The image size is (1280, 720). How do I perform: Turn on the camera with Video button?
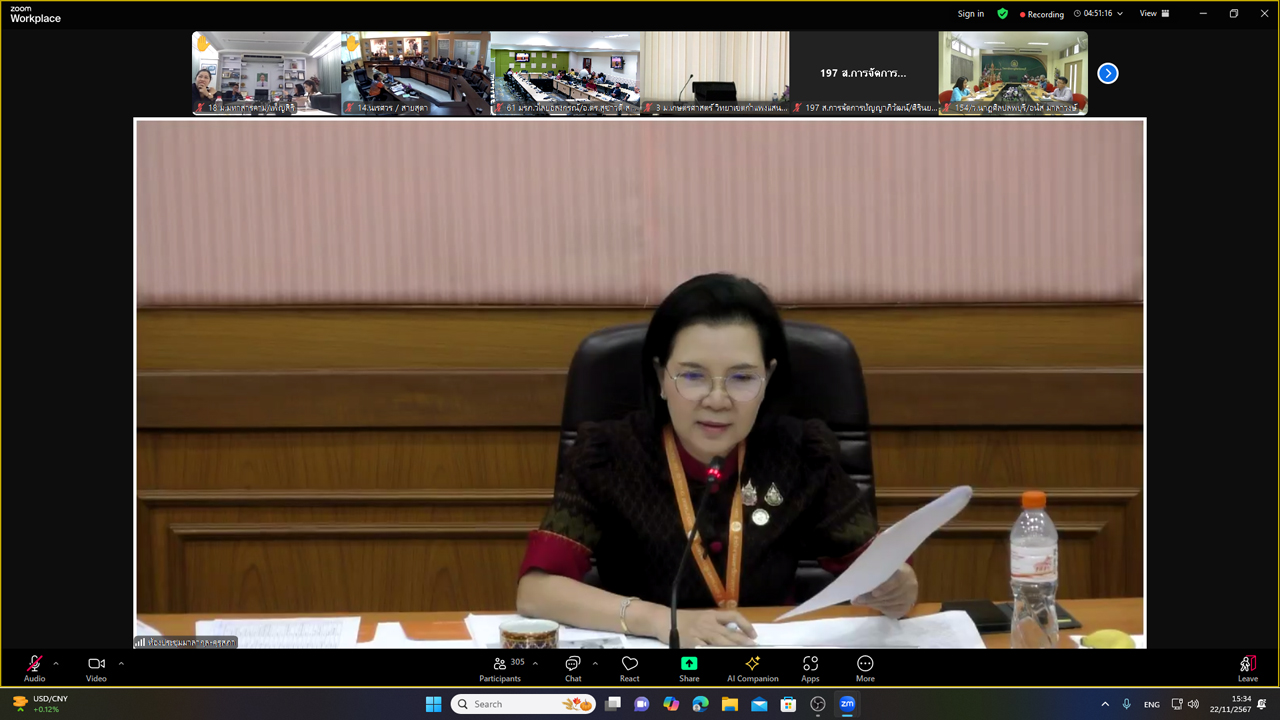pos(96,667)
